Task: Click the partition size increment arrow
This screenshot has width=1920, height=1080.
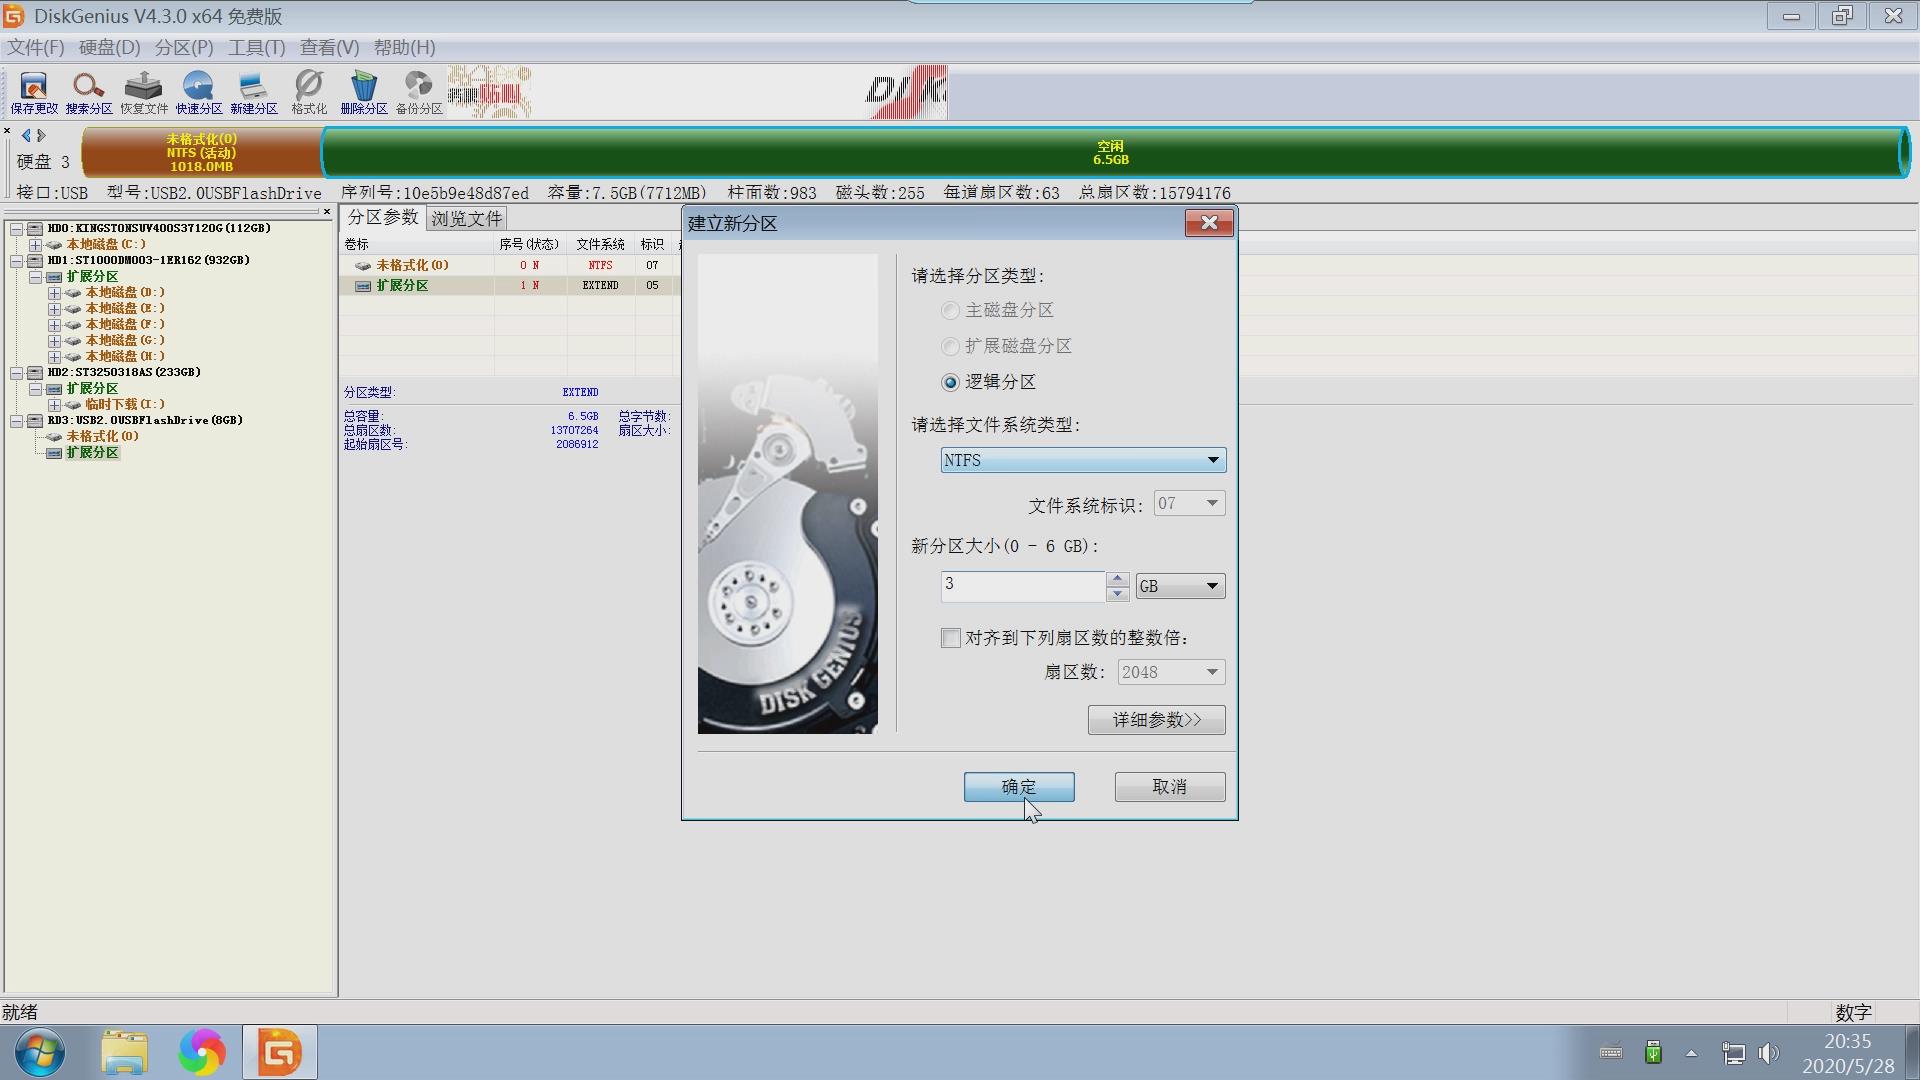Action: (x=1117, y=578)
